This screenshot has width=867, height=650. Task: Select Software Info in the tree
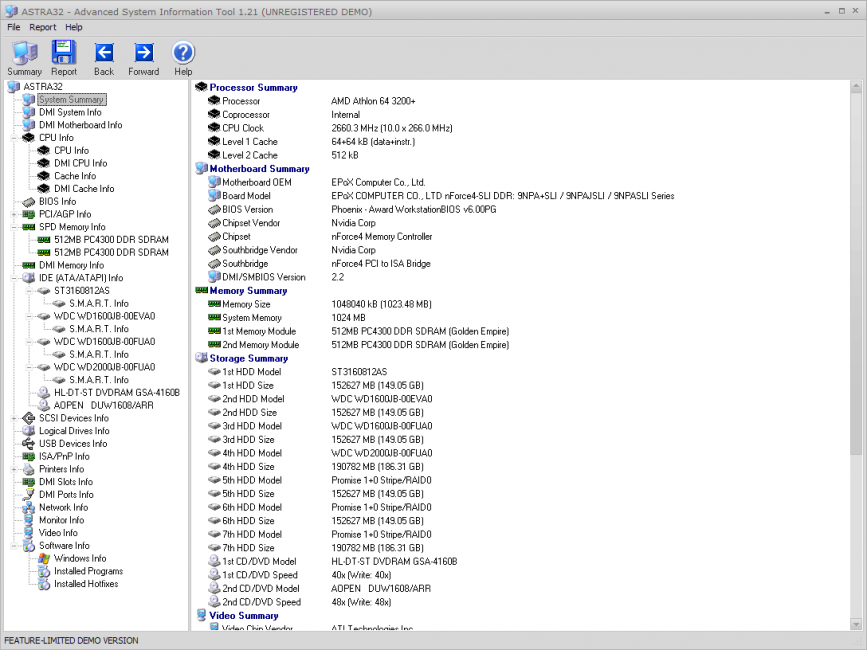pyautogui.click(x=64, y=546)
